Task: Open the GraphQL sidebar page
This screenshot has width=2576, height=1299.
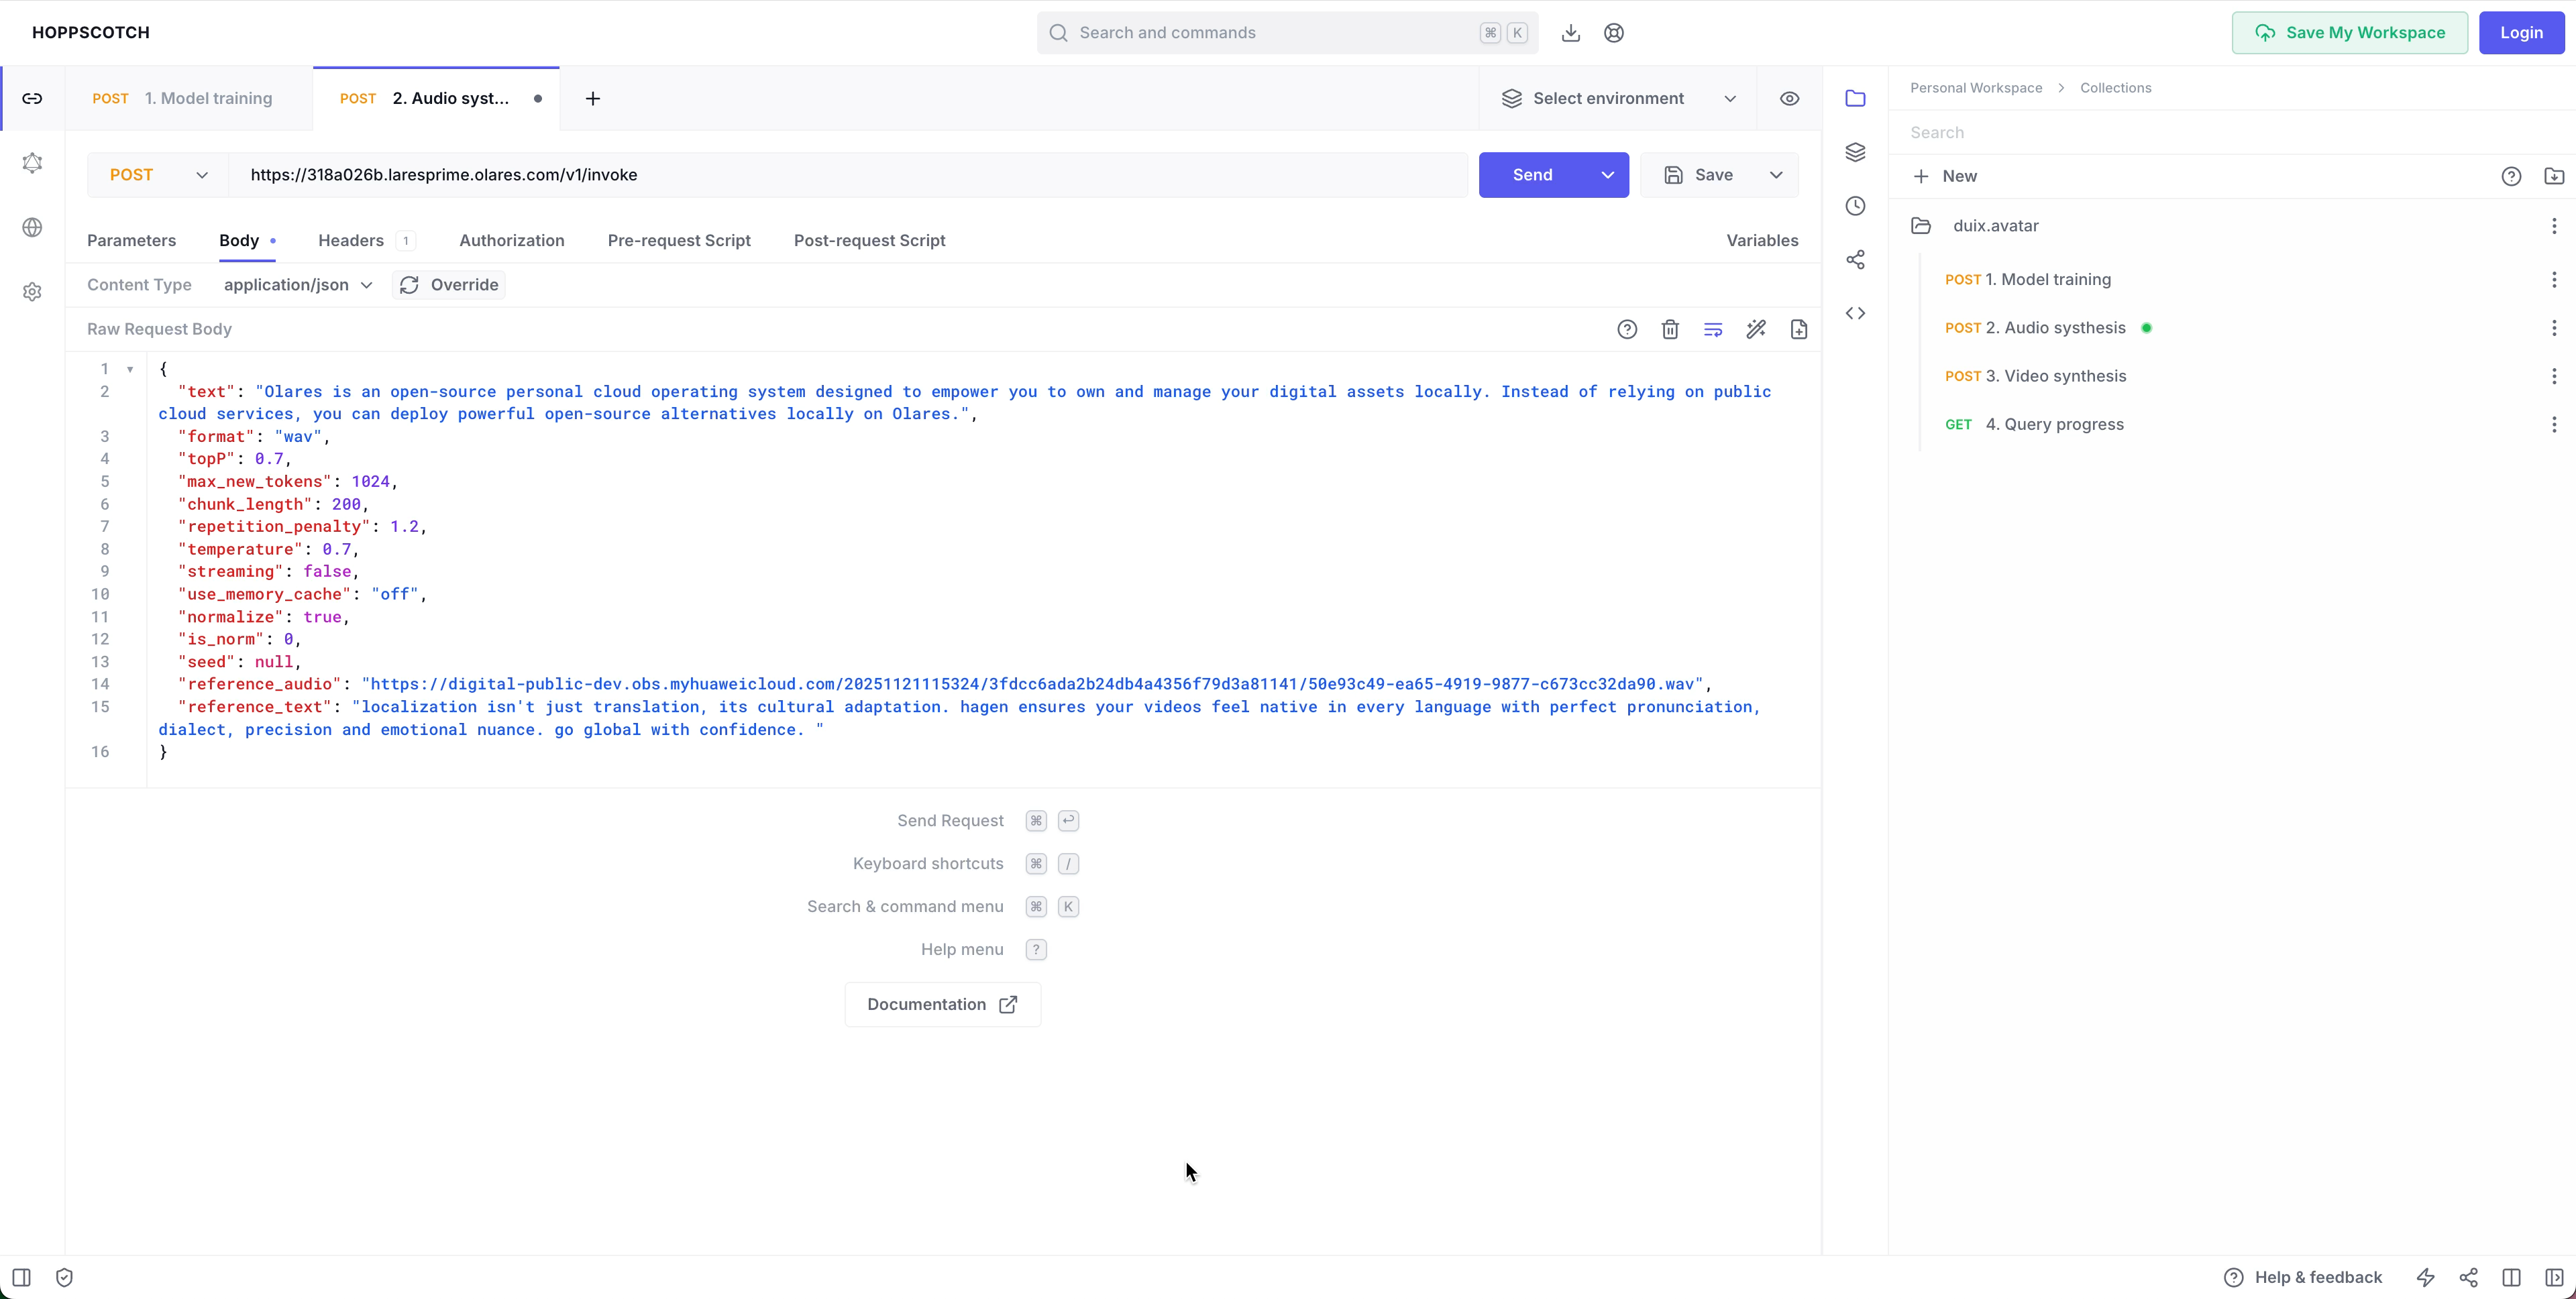Action: 32,163
